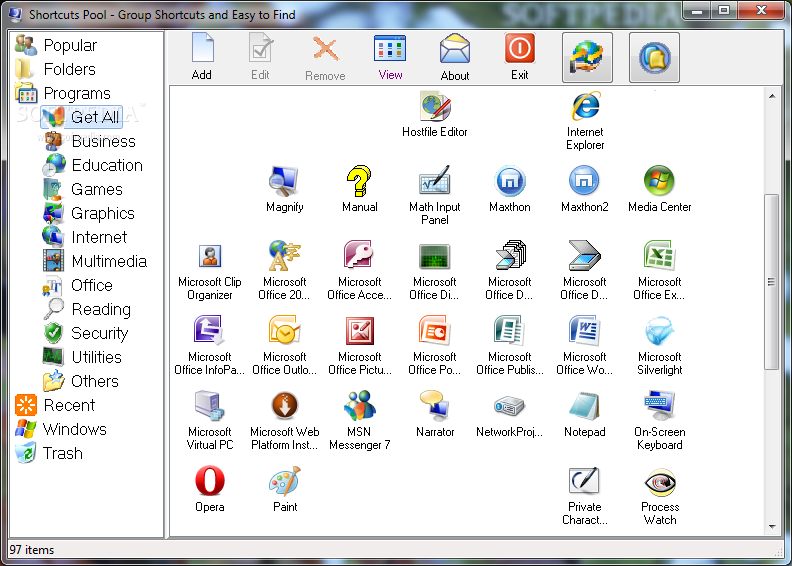Select the Maxthon shortcut icon
The width and height of the screenshot is (792, 566).
point(510,190)
